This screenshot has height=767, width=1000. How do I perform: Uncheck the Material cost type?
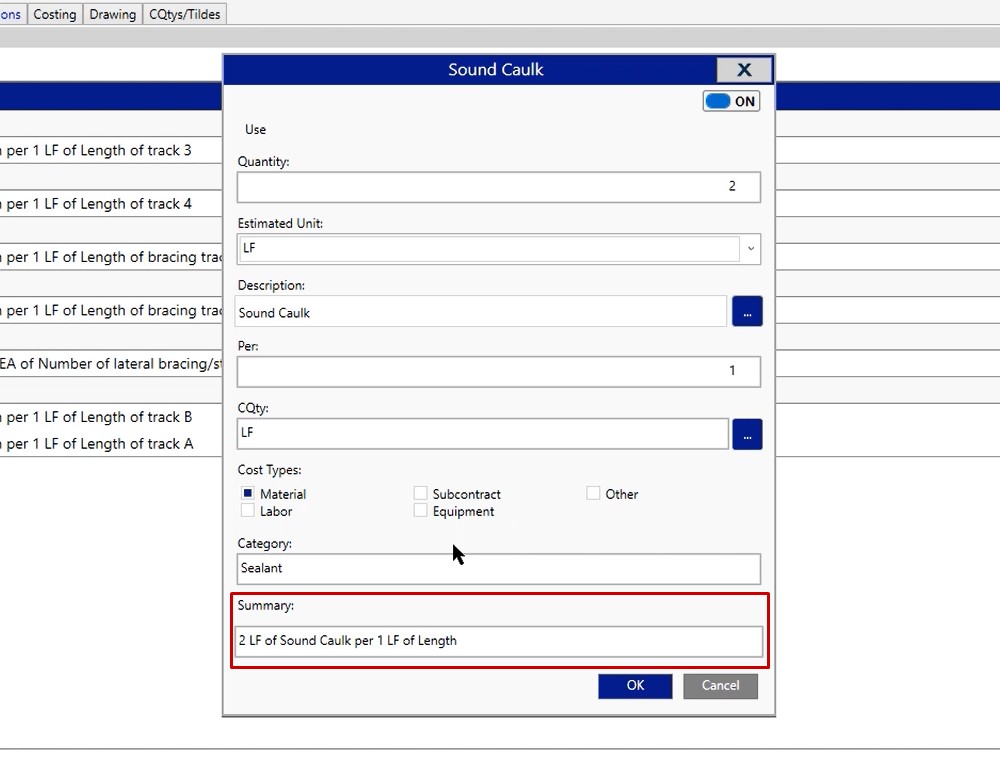point(248,493)
